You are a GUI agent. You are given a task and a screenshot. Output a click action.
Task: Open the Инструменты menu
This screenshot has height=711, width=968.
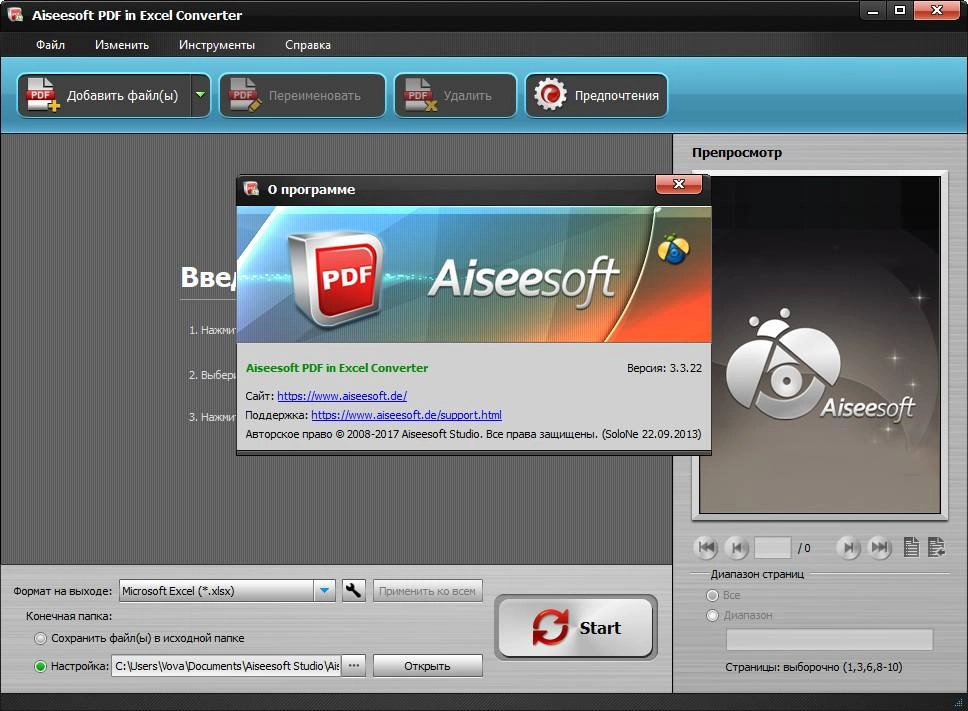tap(217, 45)
